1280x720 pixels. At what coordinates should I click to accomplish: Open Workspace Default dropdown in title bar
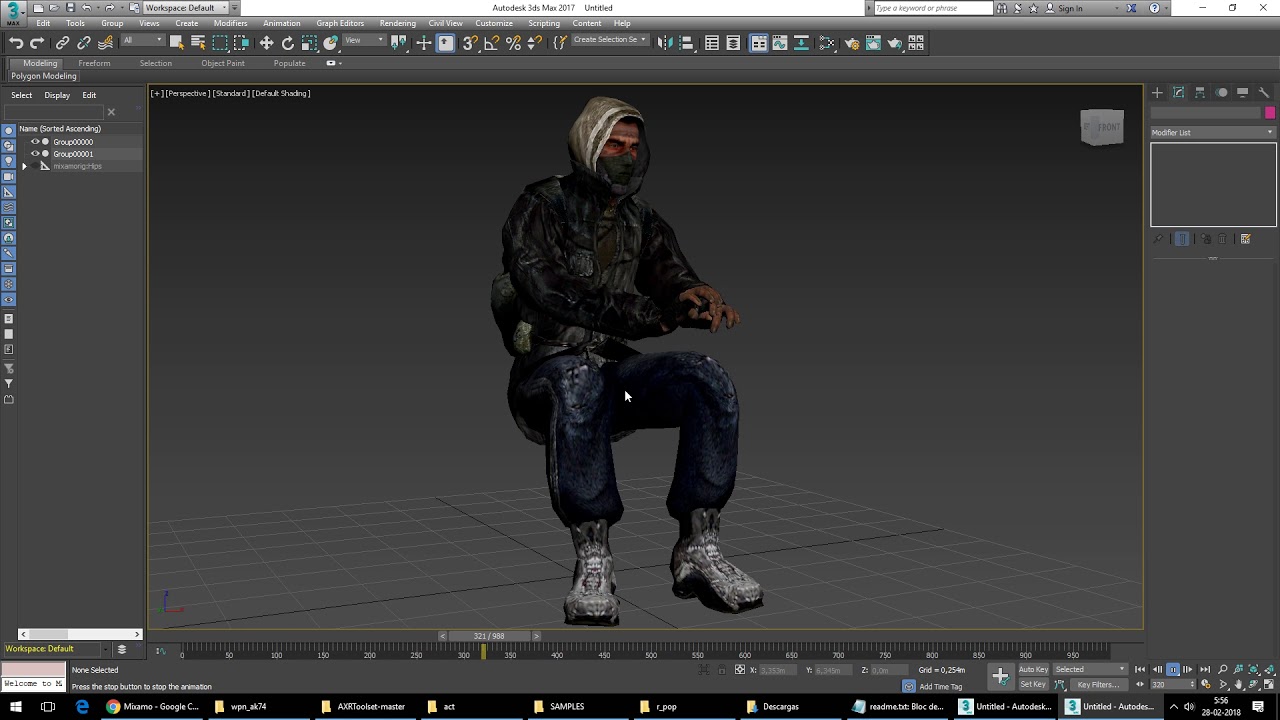[x=185, y=8]
